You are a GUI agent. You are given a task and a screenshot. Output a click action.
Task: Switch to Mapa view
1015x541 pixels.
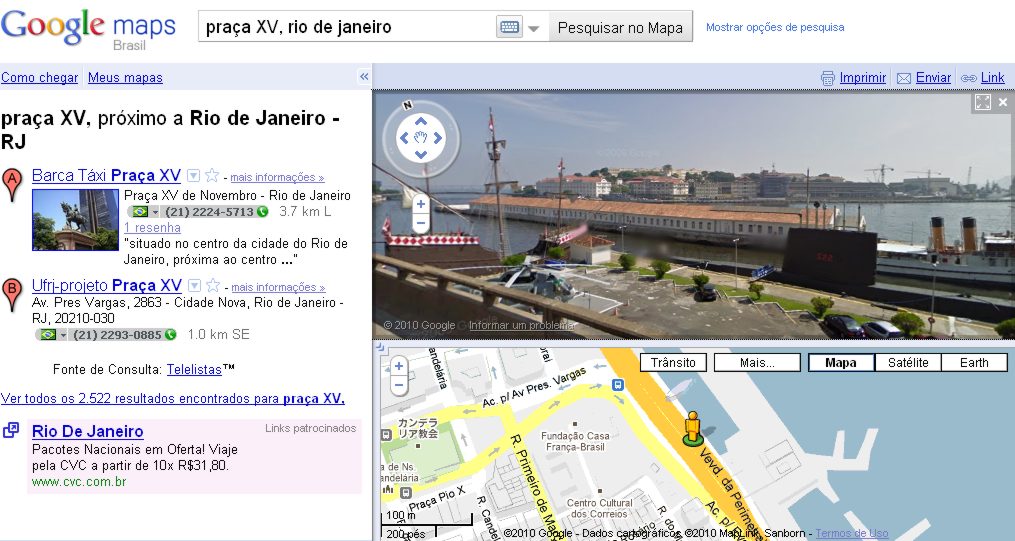click(x=841, y=362)
